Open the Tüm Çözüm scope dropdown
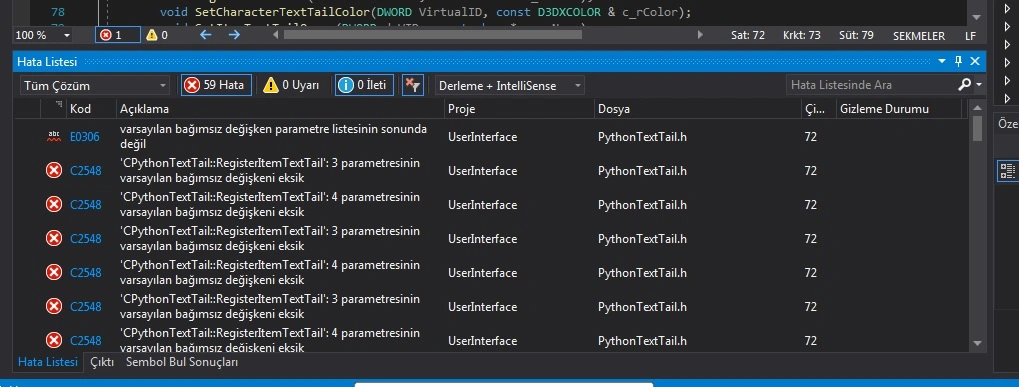 pos(95,86)
